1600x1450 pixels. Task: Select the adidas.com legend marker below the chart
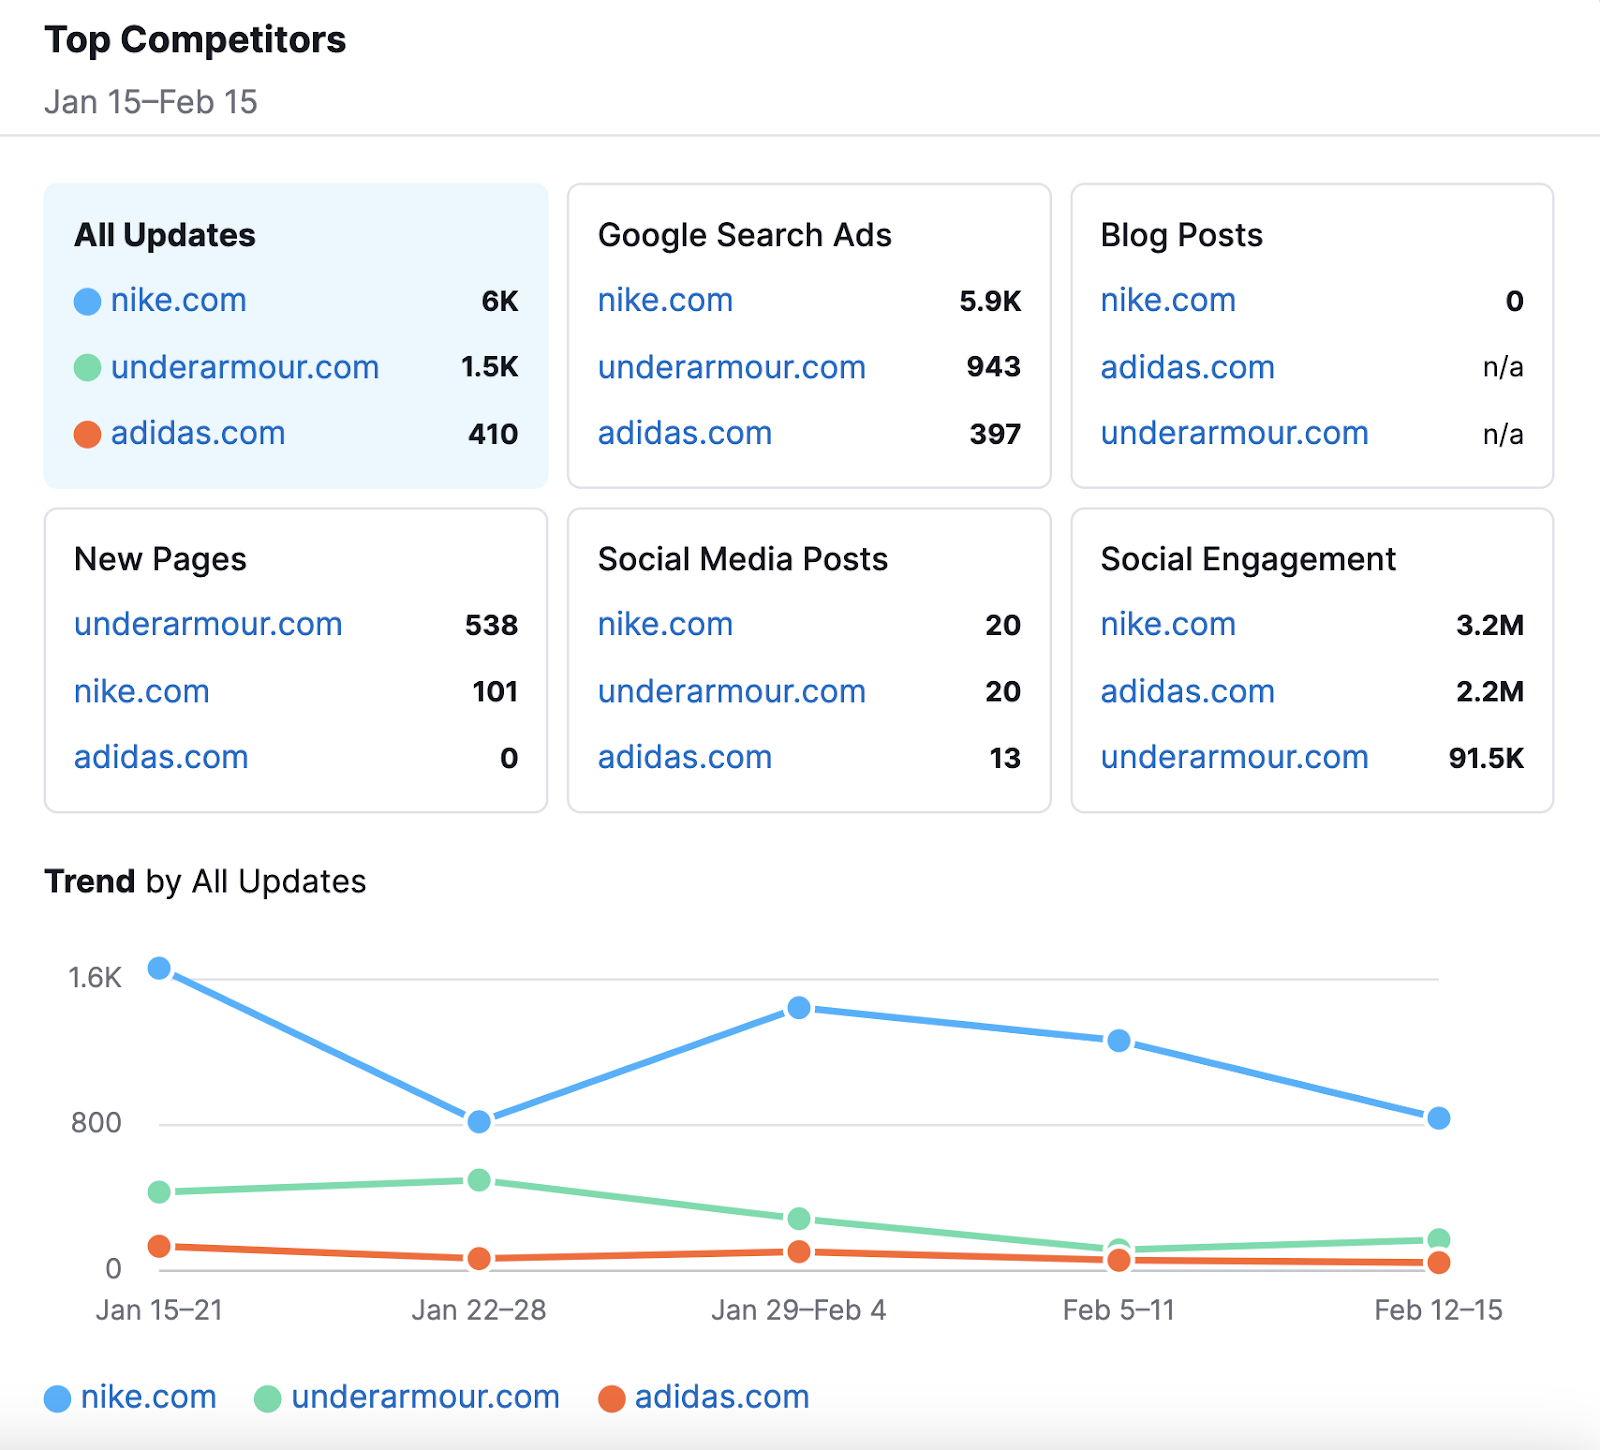click(611, 1396)
